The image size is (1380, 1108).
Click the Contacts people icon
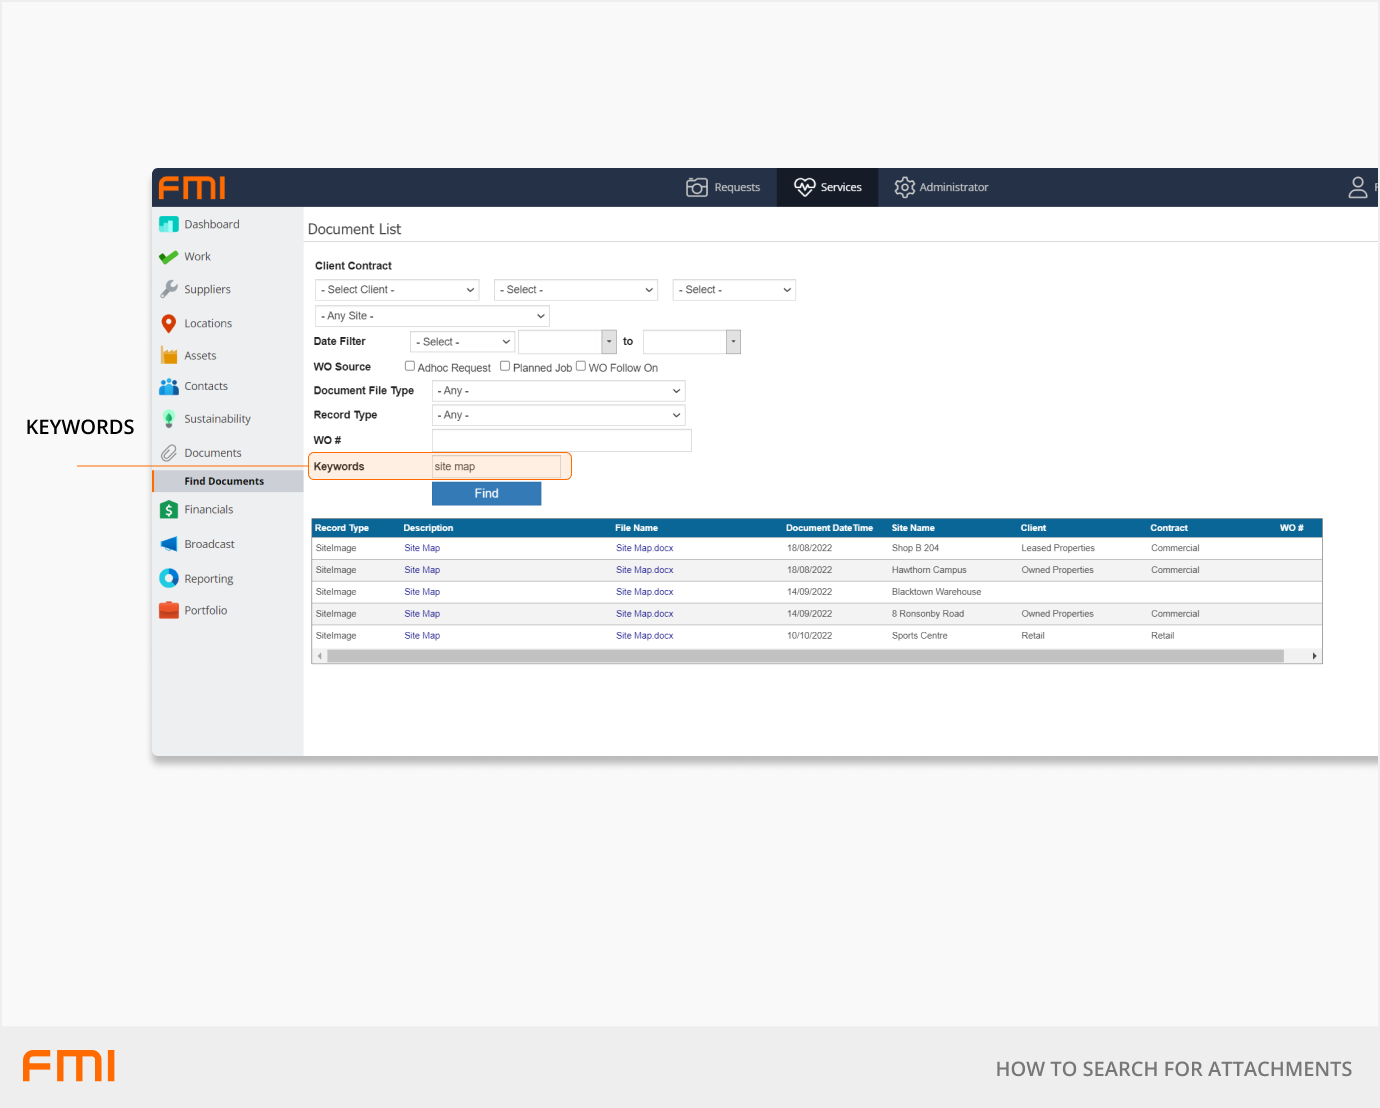[x=168, y=386]
